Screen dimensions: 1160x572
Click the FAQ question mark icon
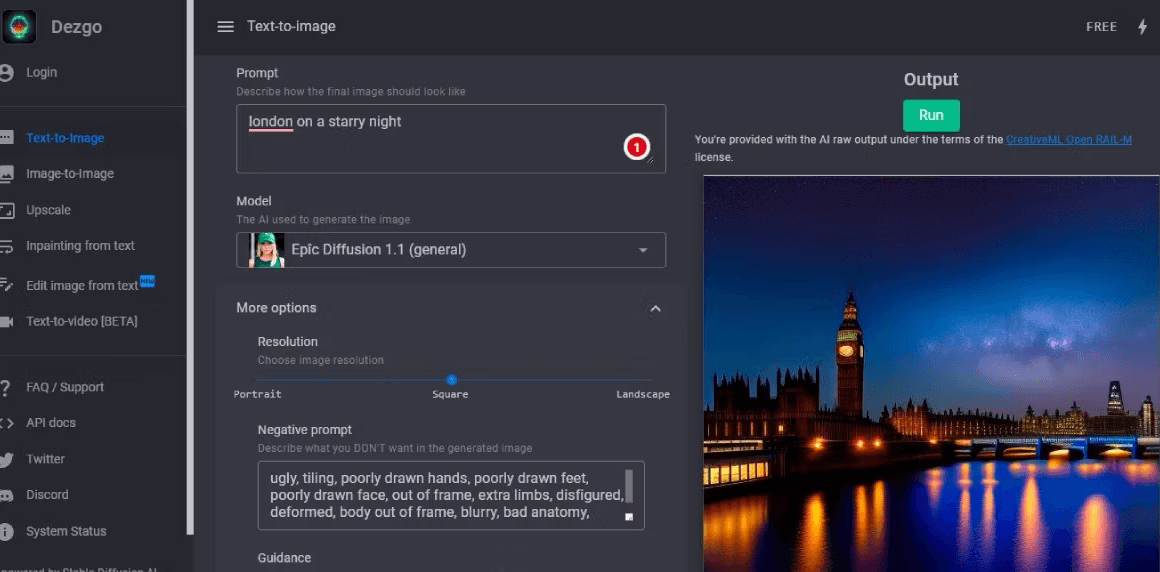pos(6,387)
